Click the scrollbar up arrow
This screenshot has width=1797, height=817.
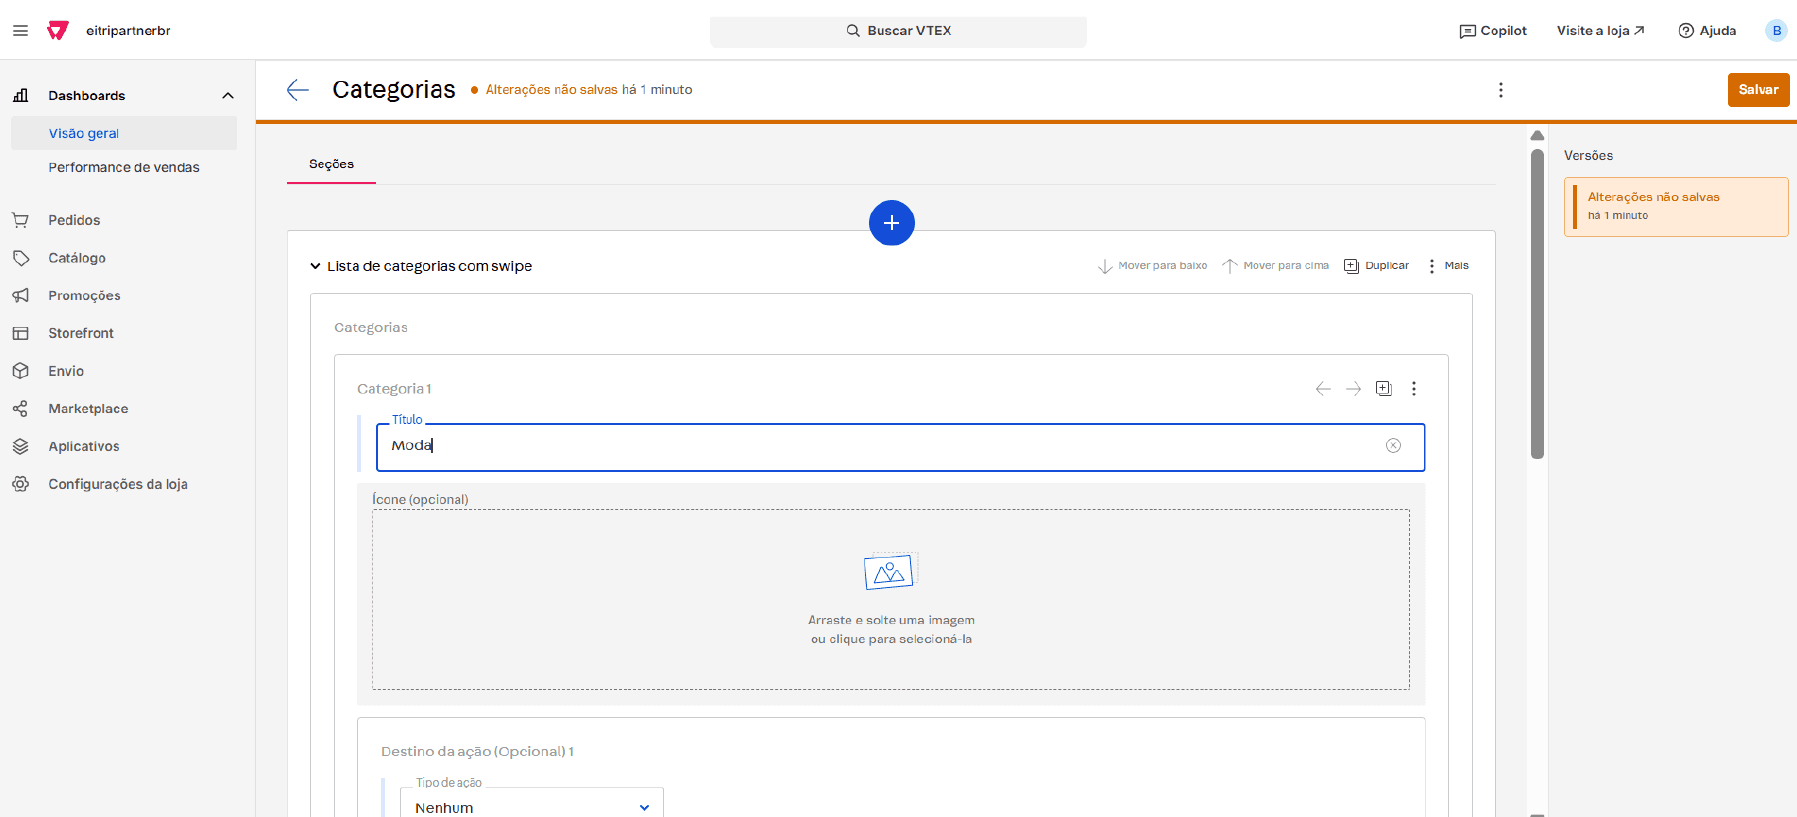1537,135
